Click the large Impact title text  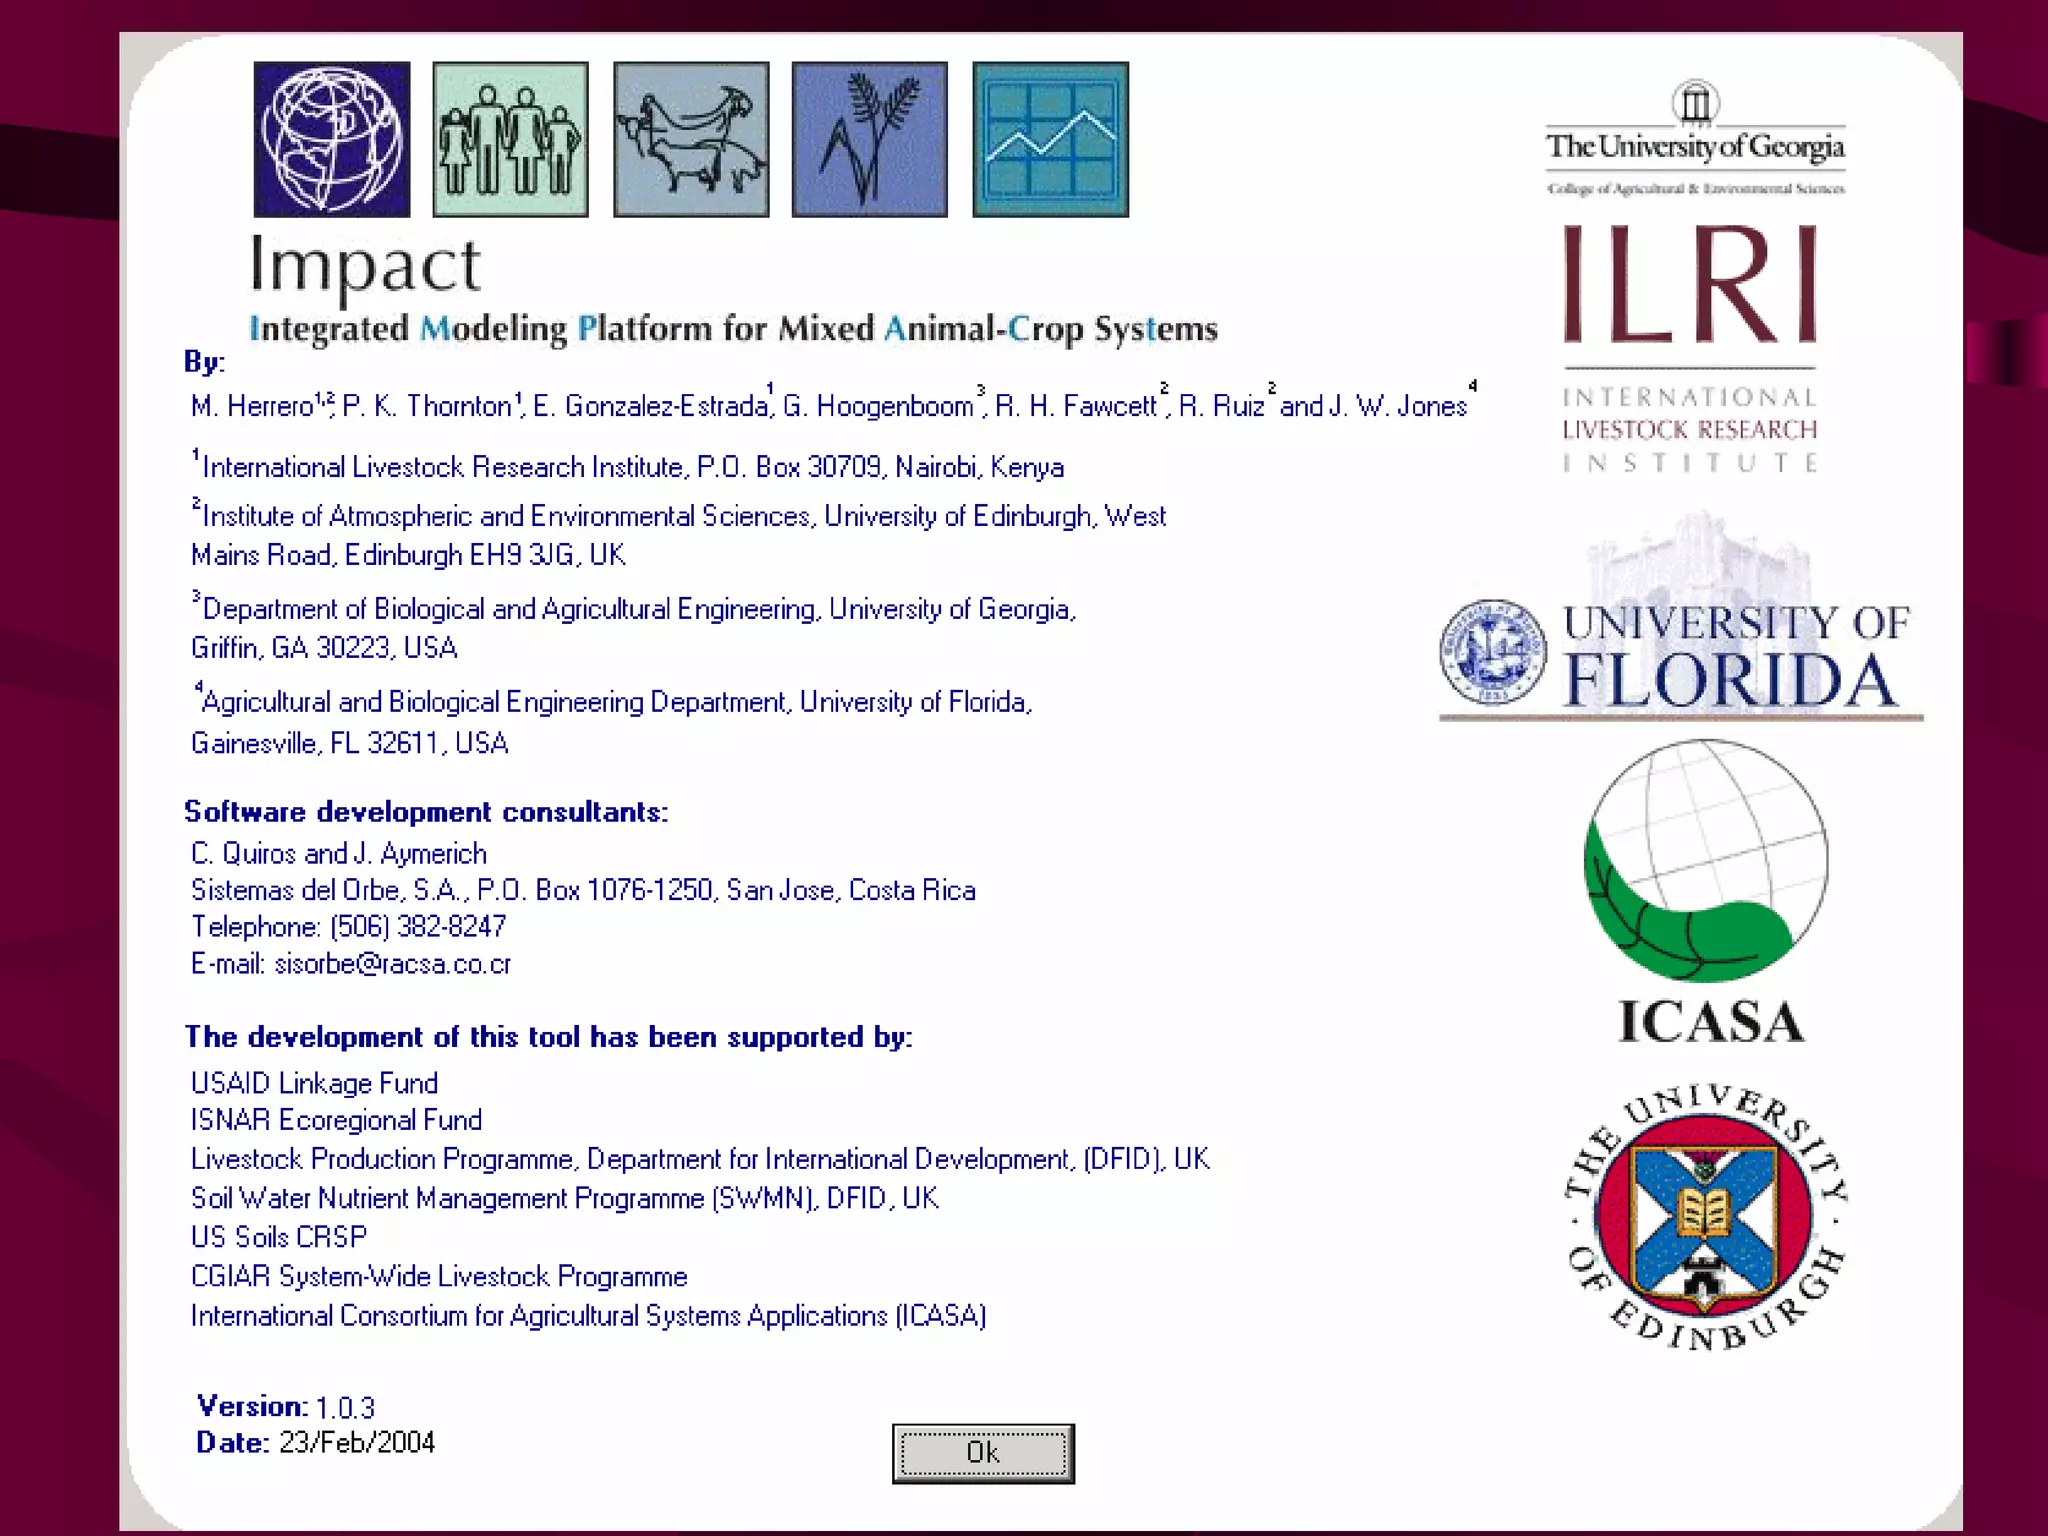point(365,266)
